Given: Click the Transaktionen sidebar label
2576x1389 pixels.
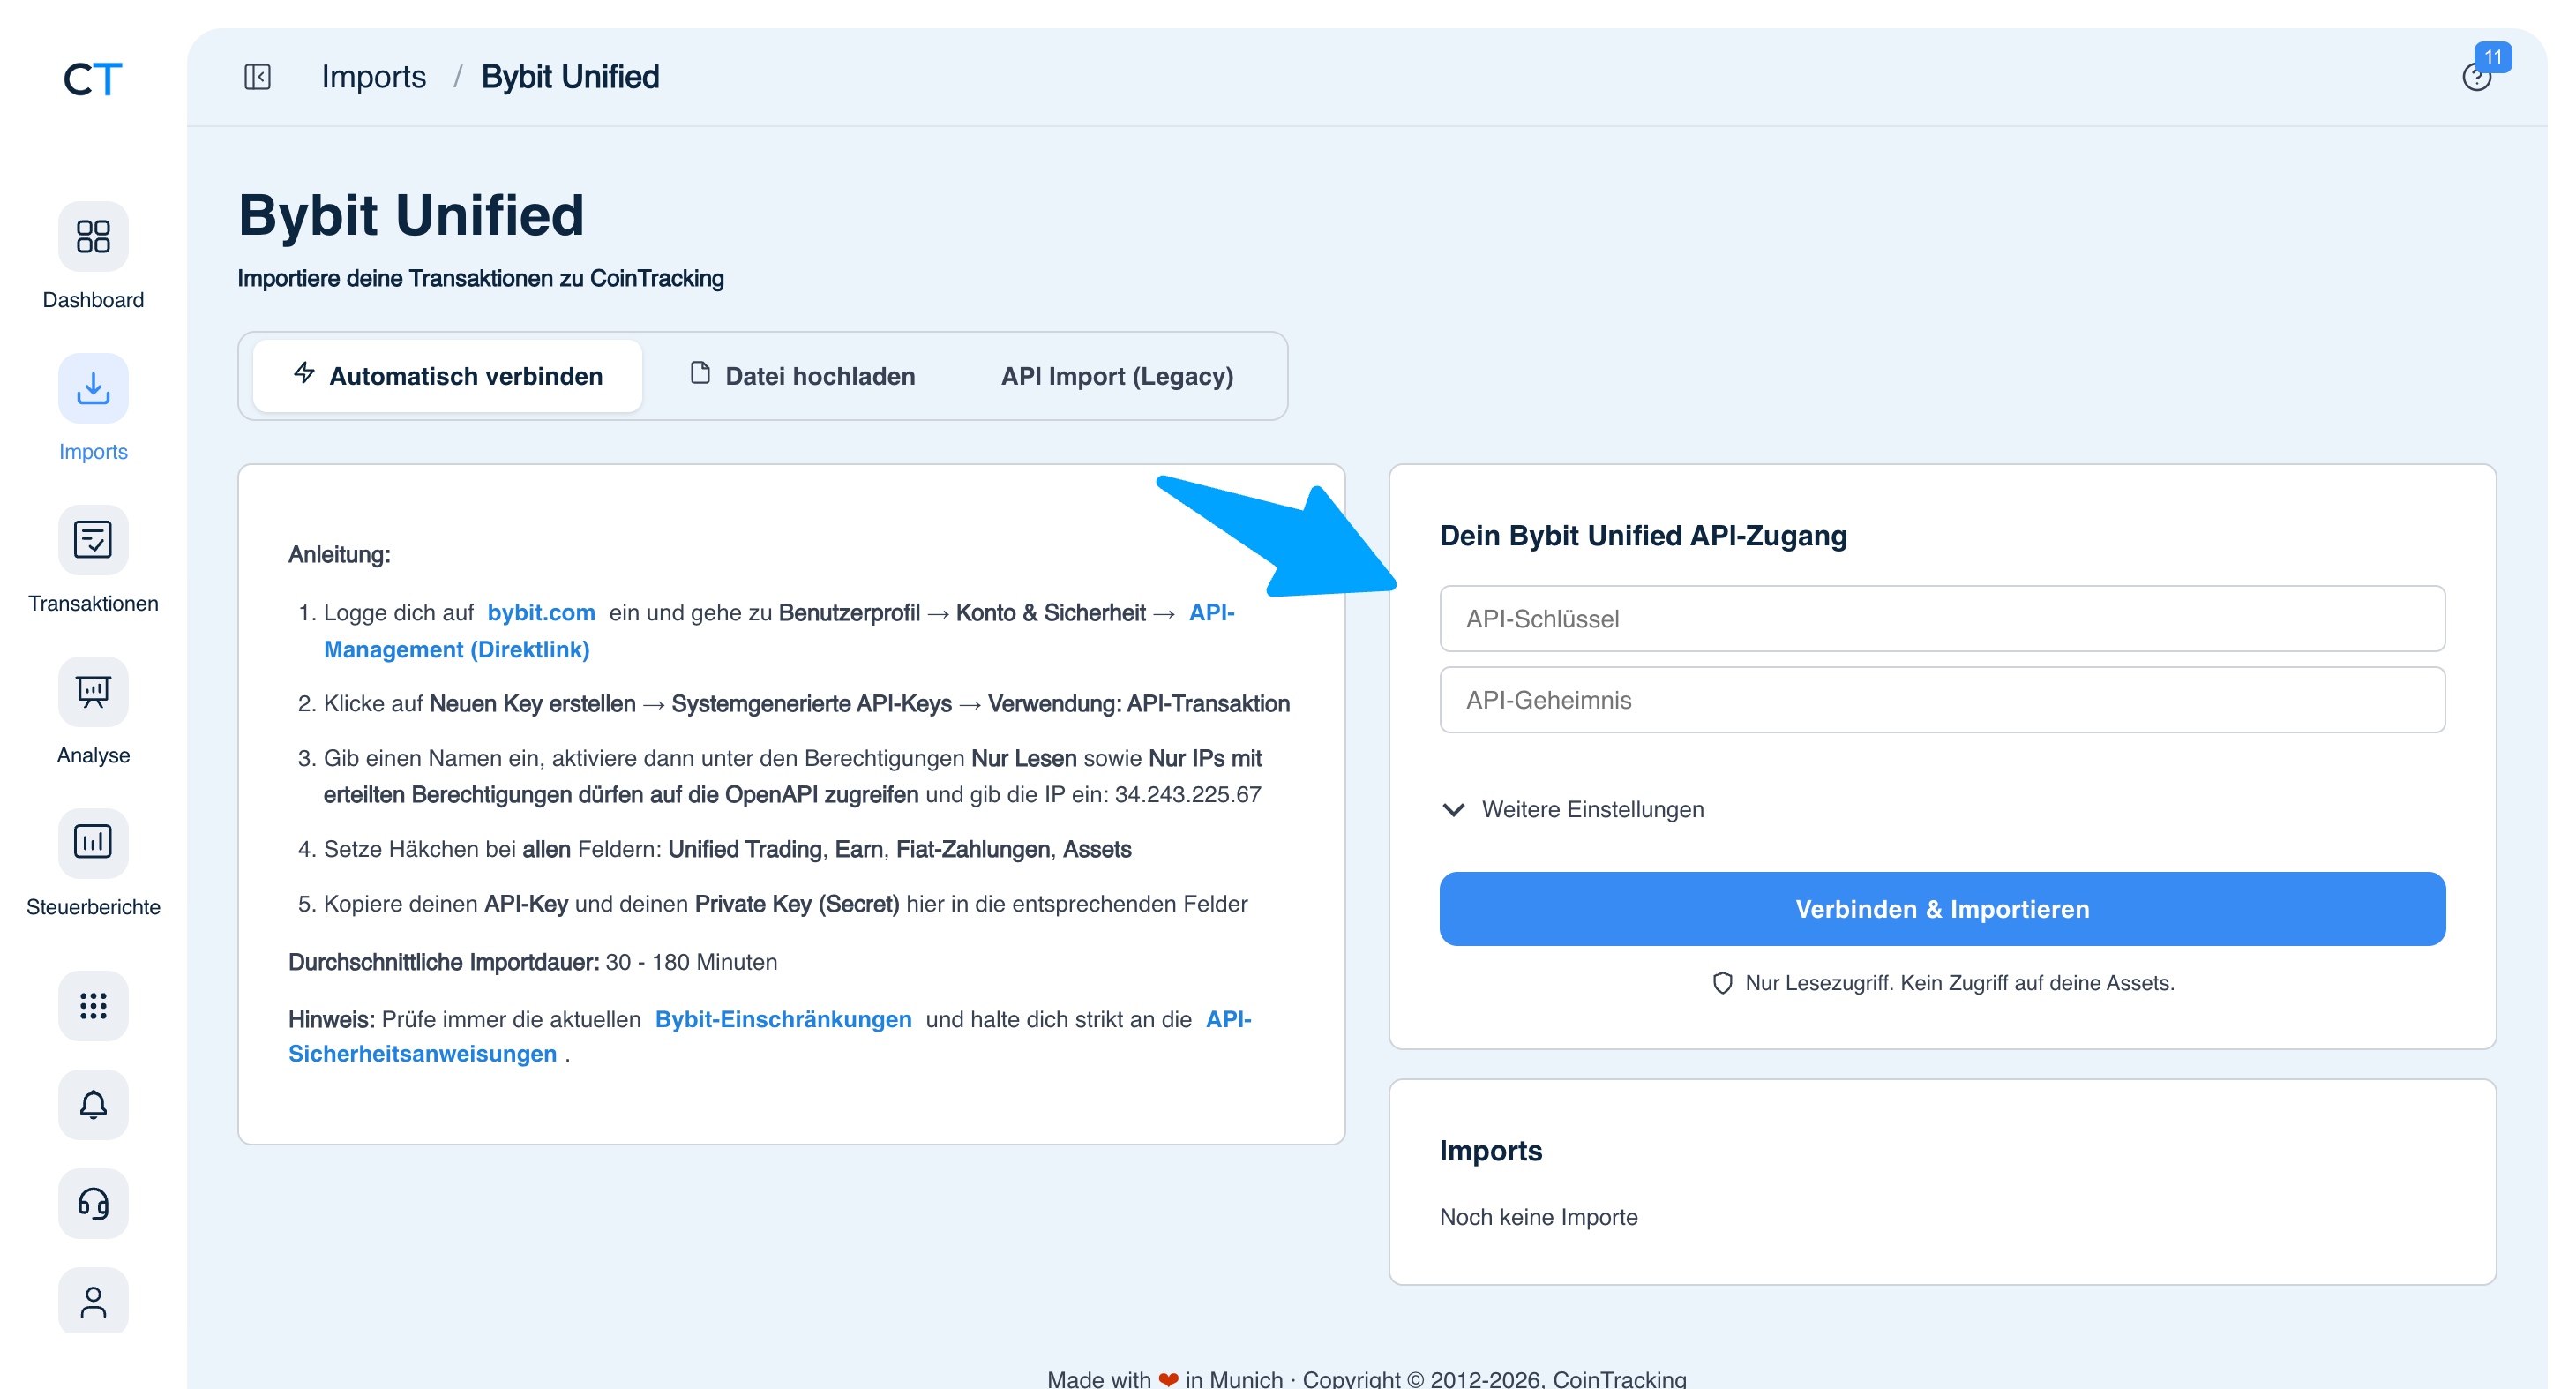Looking at the screenshot, I should (x=93, y=604).
